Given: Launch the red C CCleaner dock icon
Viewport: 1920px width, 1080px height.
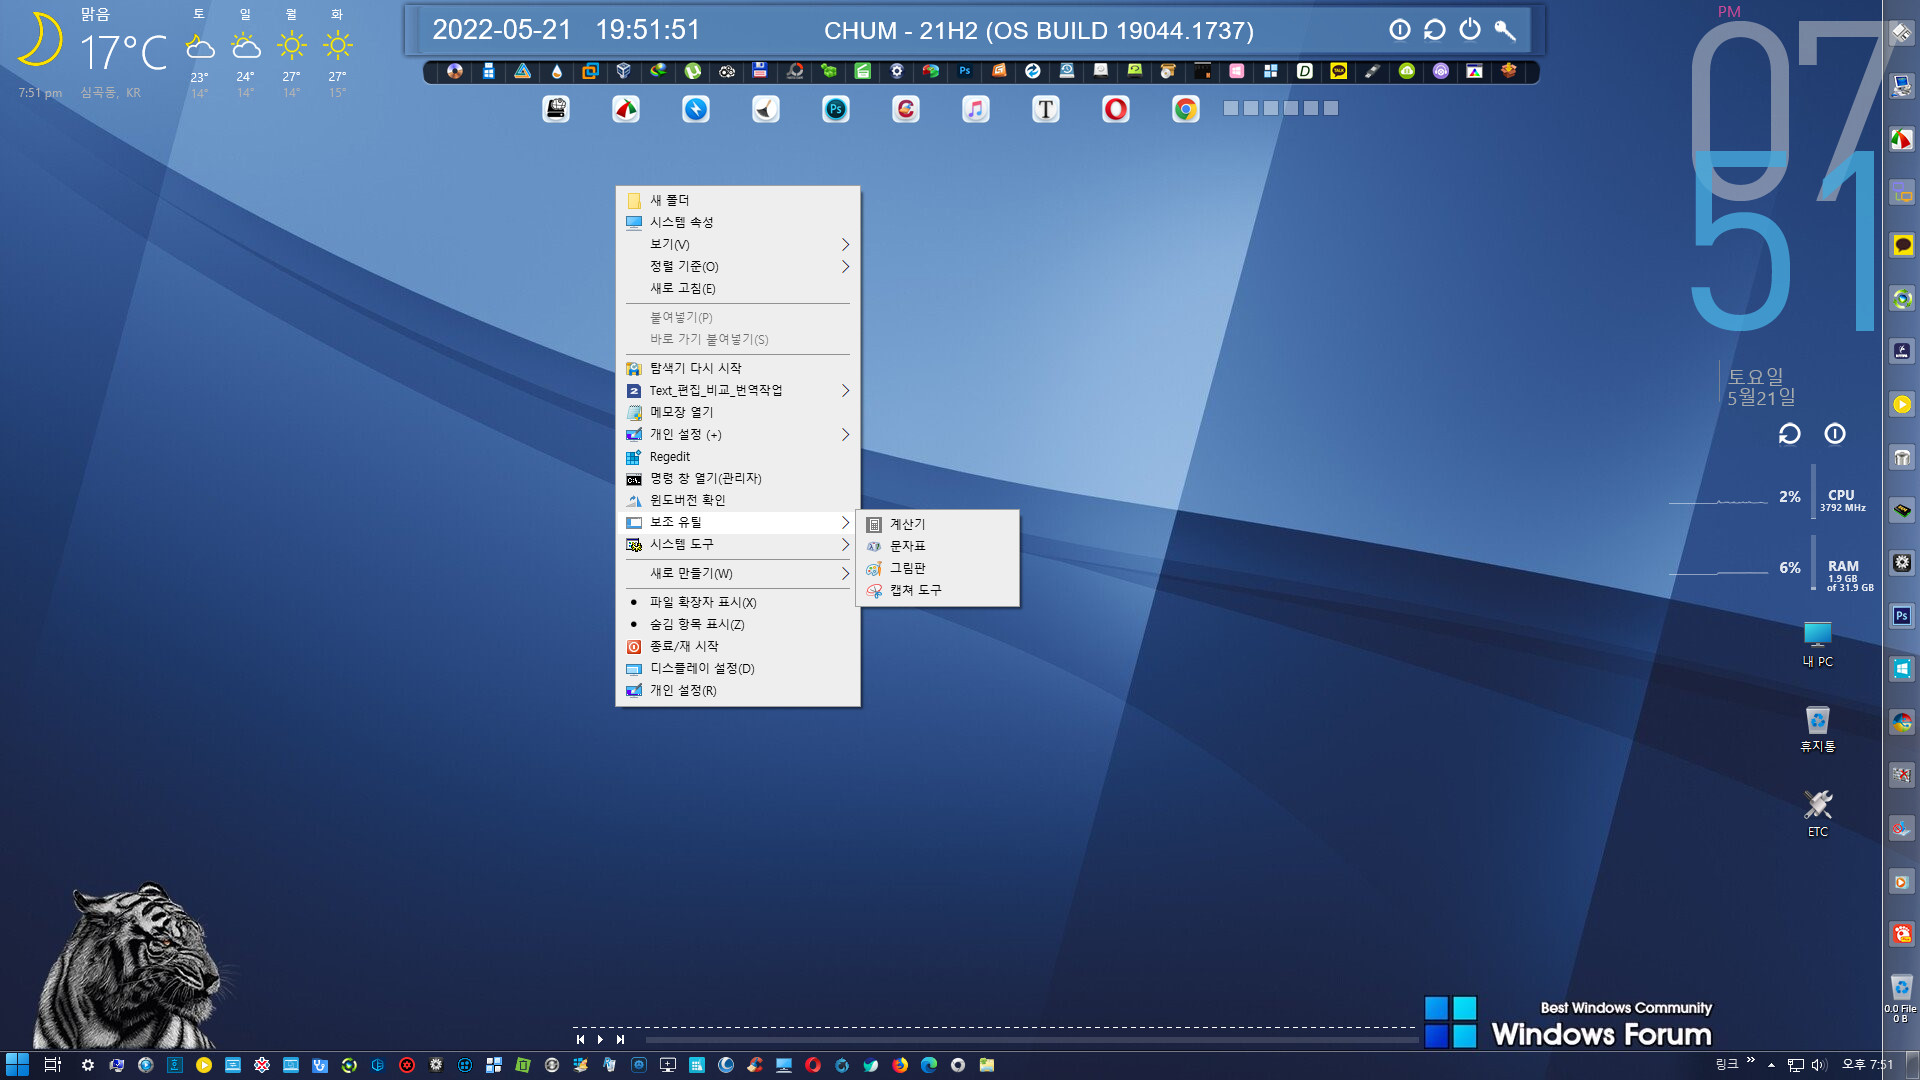Looking at the screenshot, I should (x=906, y=109).
